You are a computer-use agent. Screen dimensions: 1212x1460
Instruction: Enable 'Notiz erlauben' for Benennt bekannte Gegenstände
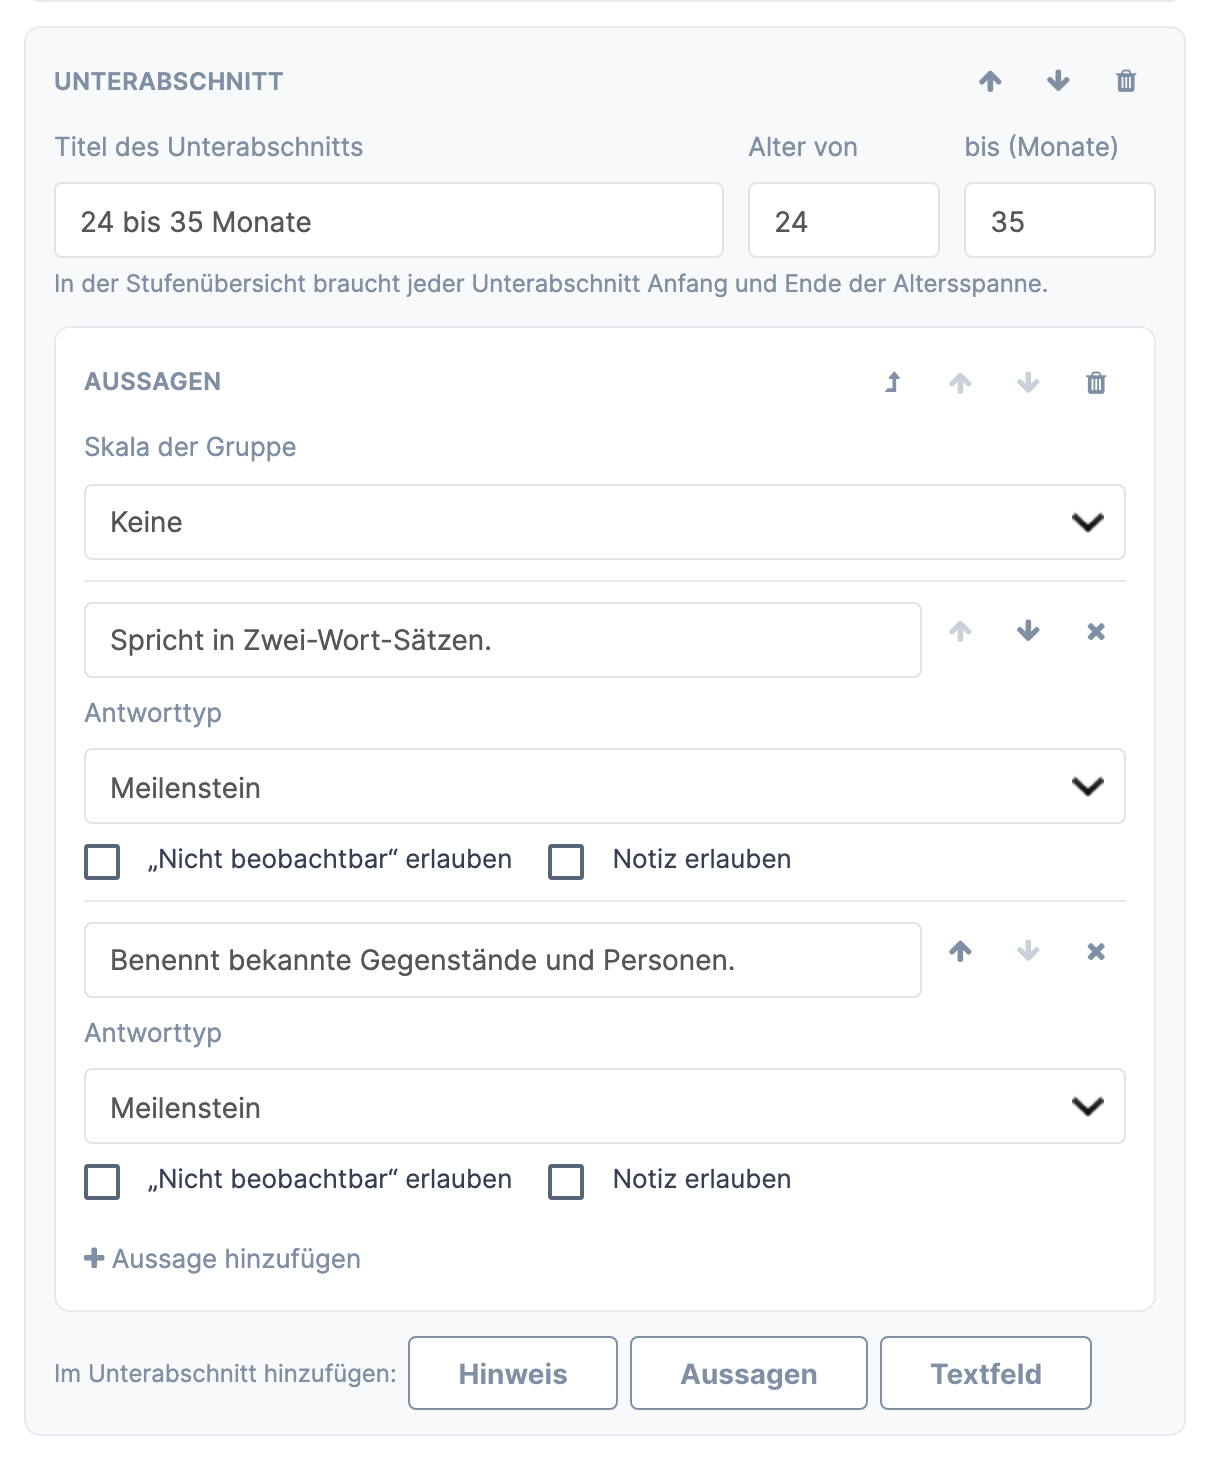click(x=566, y=1181)
